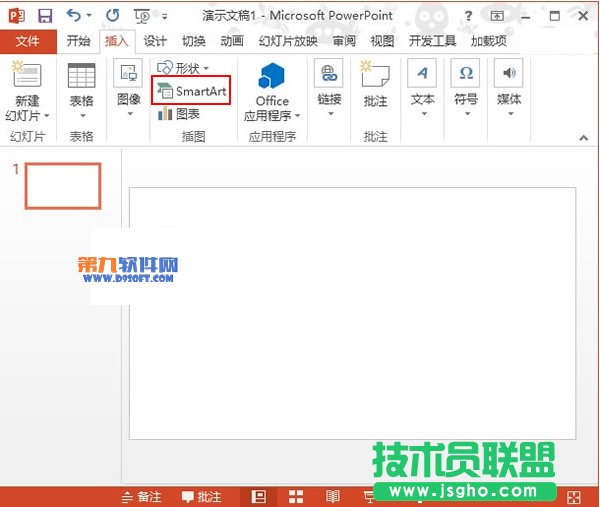Switch to the 审阅 review tab
Screen dimensions: 600x507
pyautogui.click(x=344, y=41)
